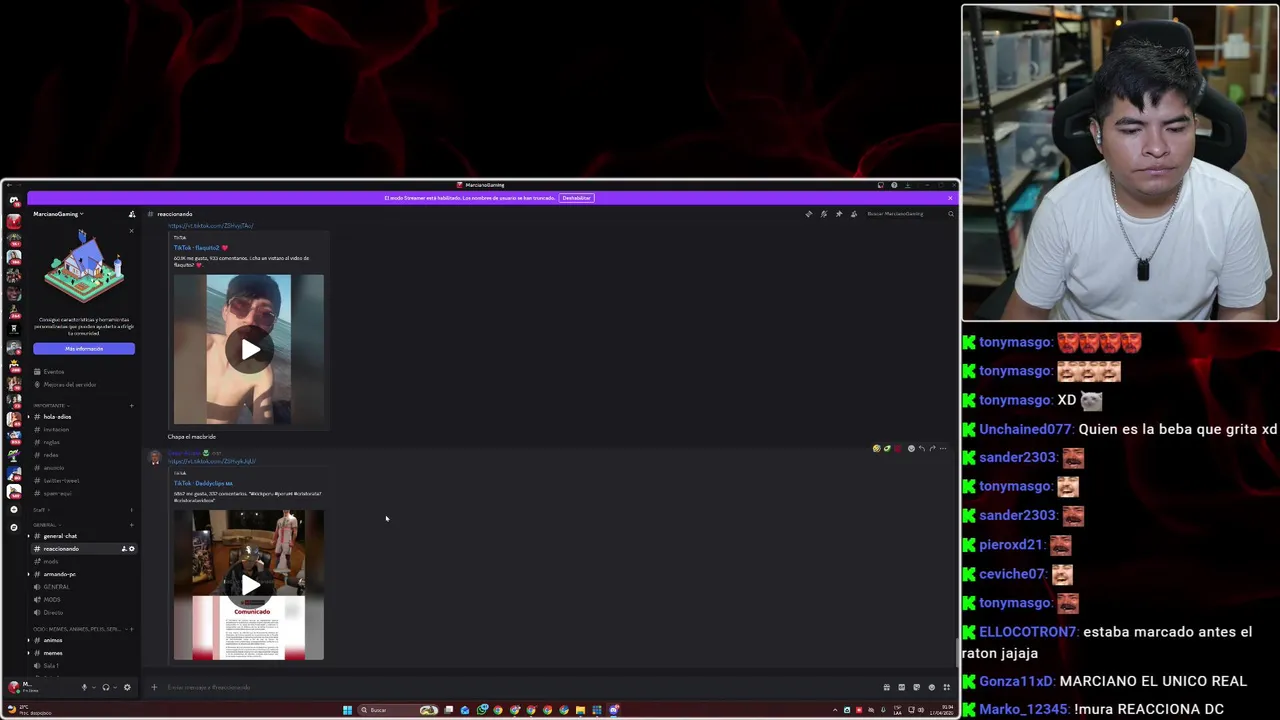Viewport: 1280px width, 720px height.
Task: Open Discord help icon in title bar
Action: (x=894, y=185)
